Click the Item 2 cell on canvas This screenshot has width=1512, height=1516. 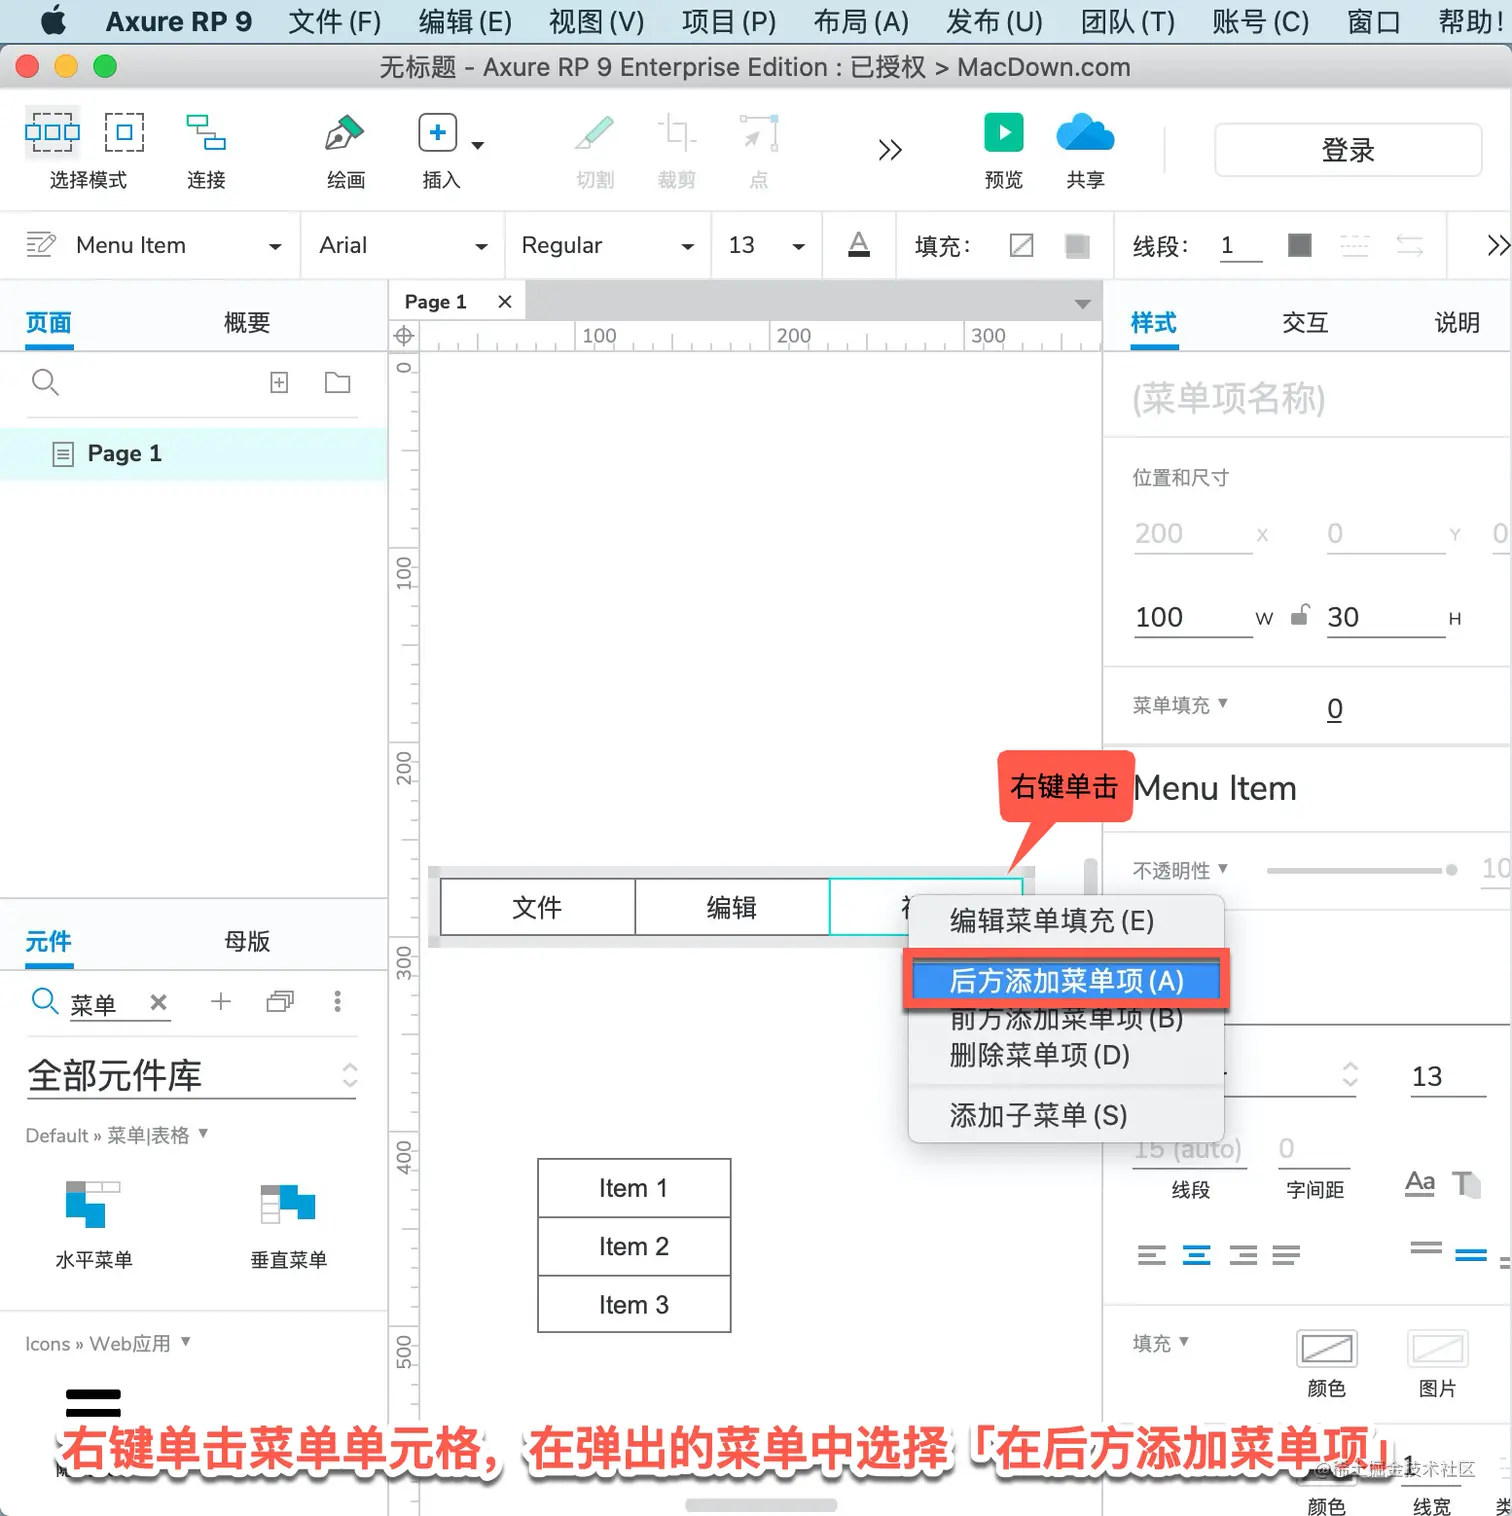[x=634, y=1246]
